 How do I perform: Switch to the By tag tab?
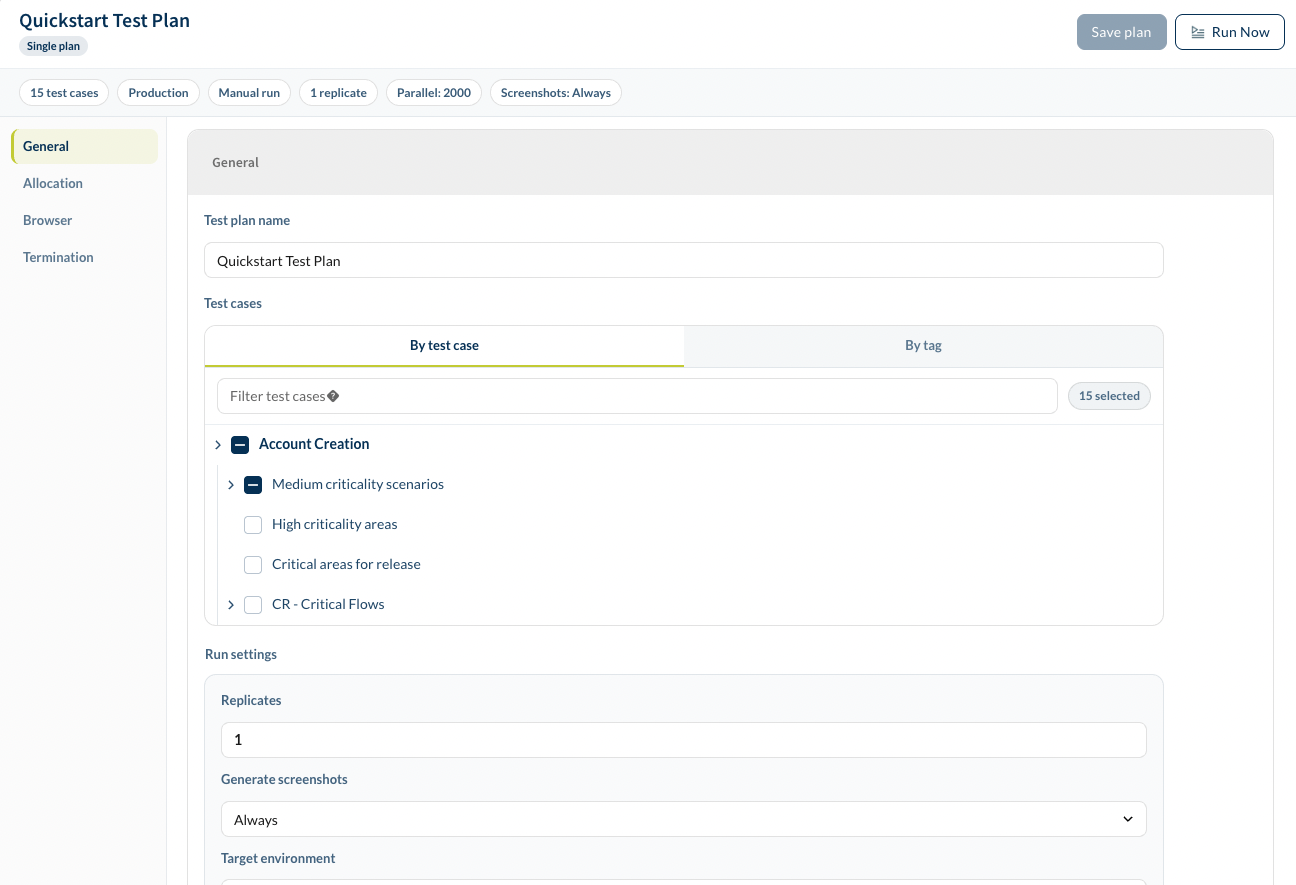tap(923, 346)
